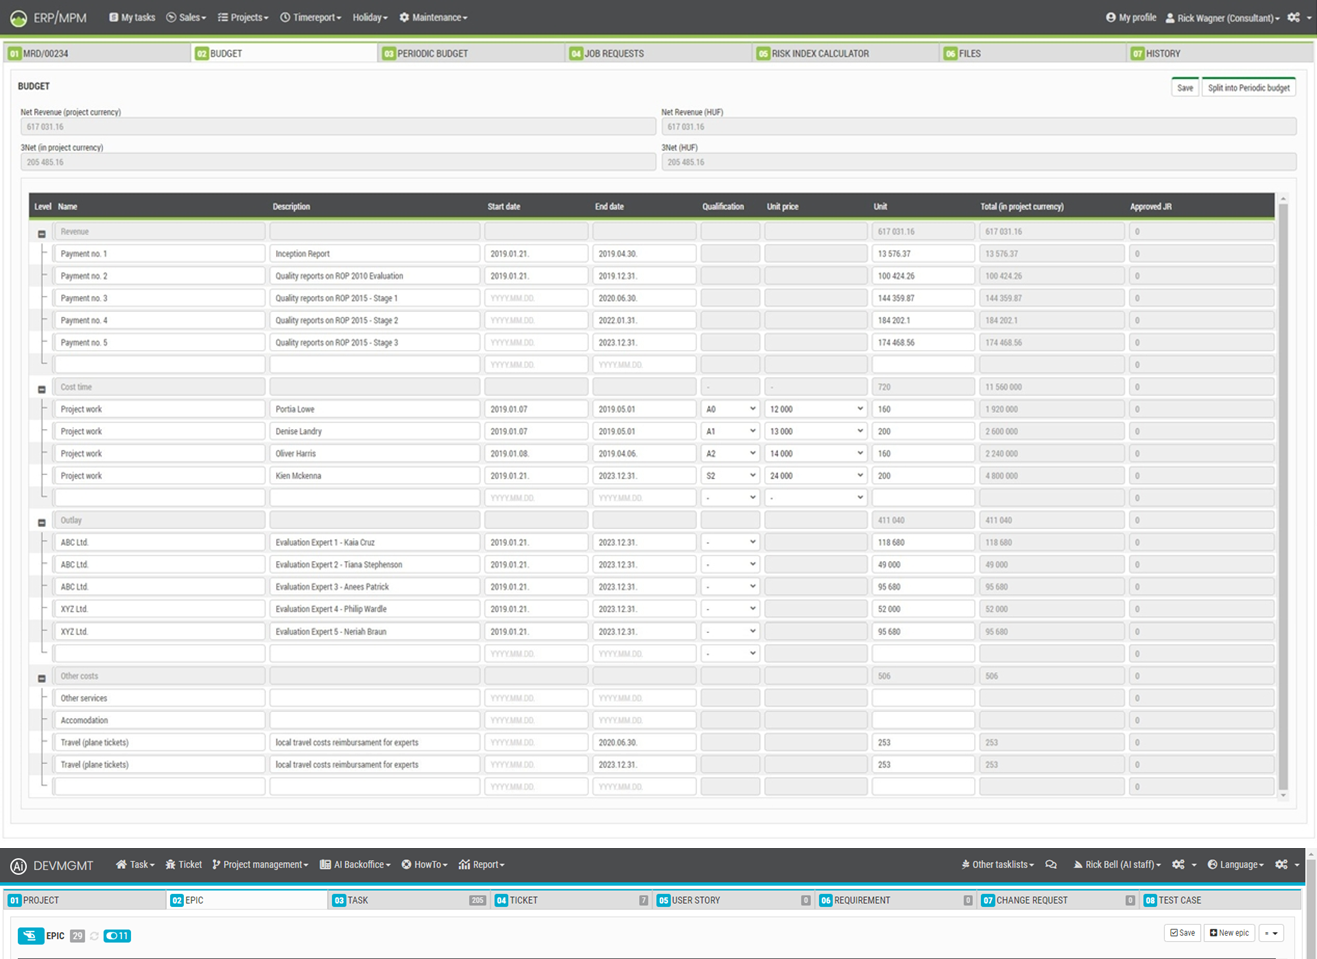
Task: Switch to the TICKET tab
Action: click(571, 900)
